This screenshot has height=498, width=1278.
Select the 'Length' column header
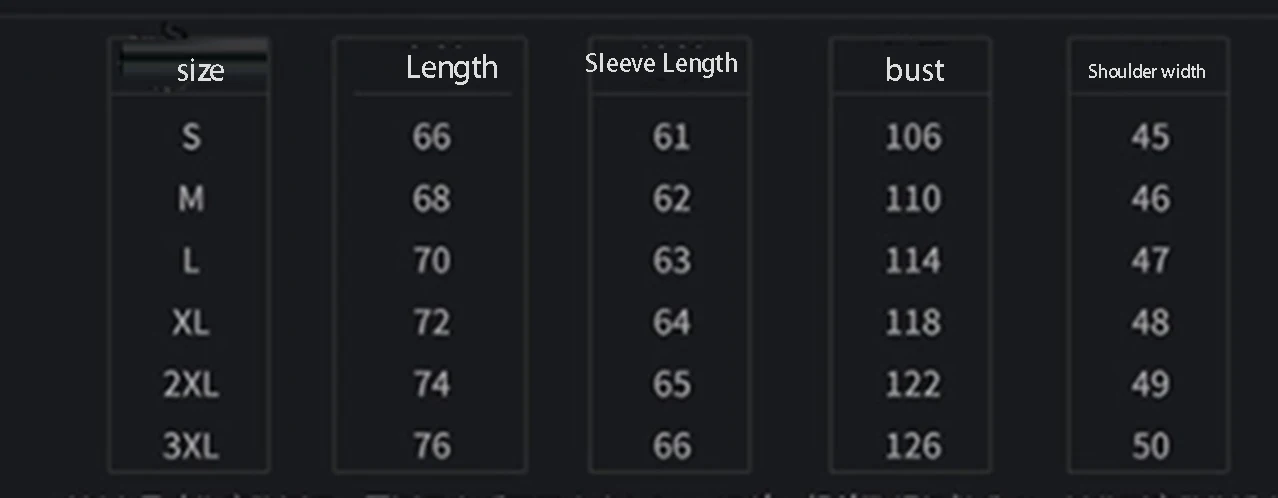[452, 67]
